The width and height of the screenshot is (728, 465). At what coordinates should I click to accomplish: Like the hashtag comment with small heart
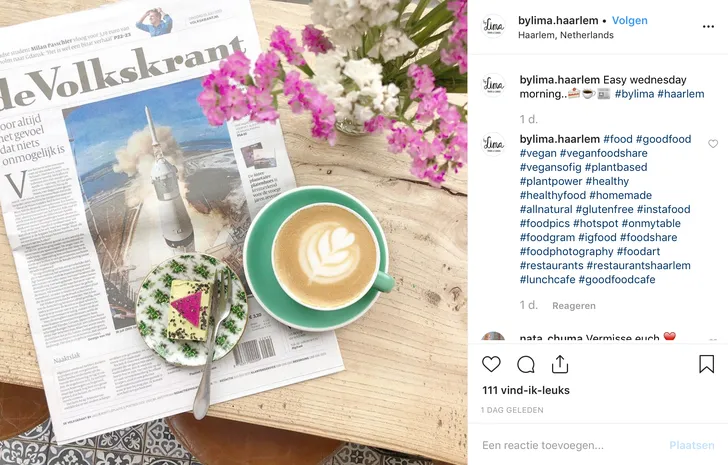click(x=713, y=144)
